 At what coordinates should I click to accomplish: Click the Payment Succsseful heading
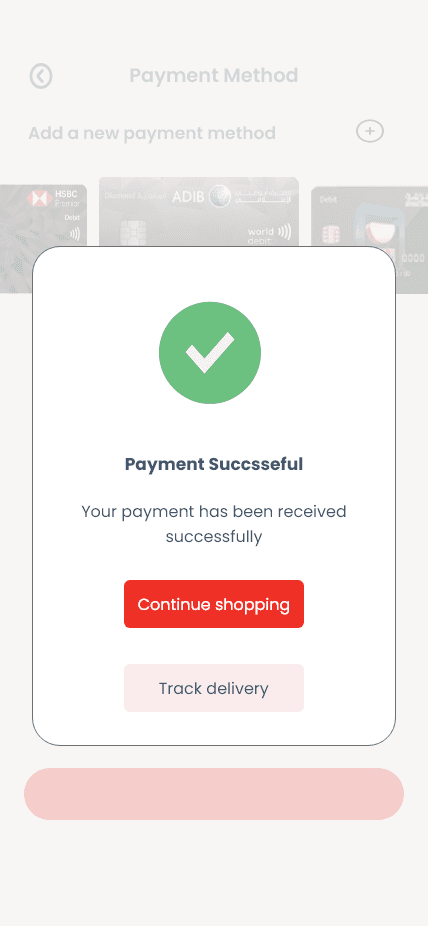pos(214,464)
